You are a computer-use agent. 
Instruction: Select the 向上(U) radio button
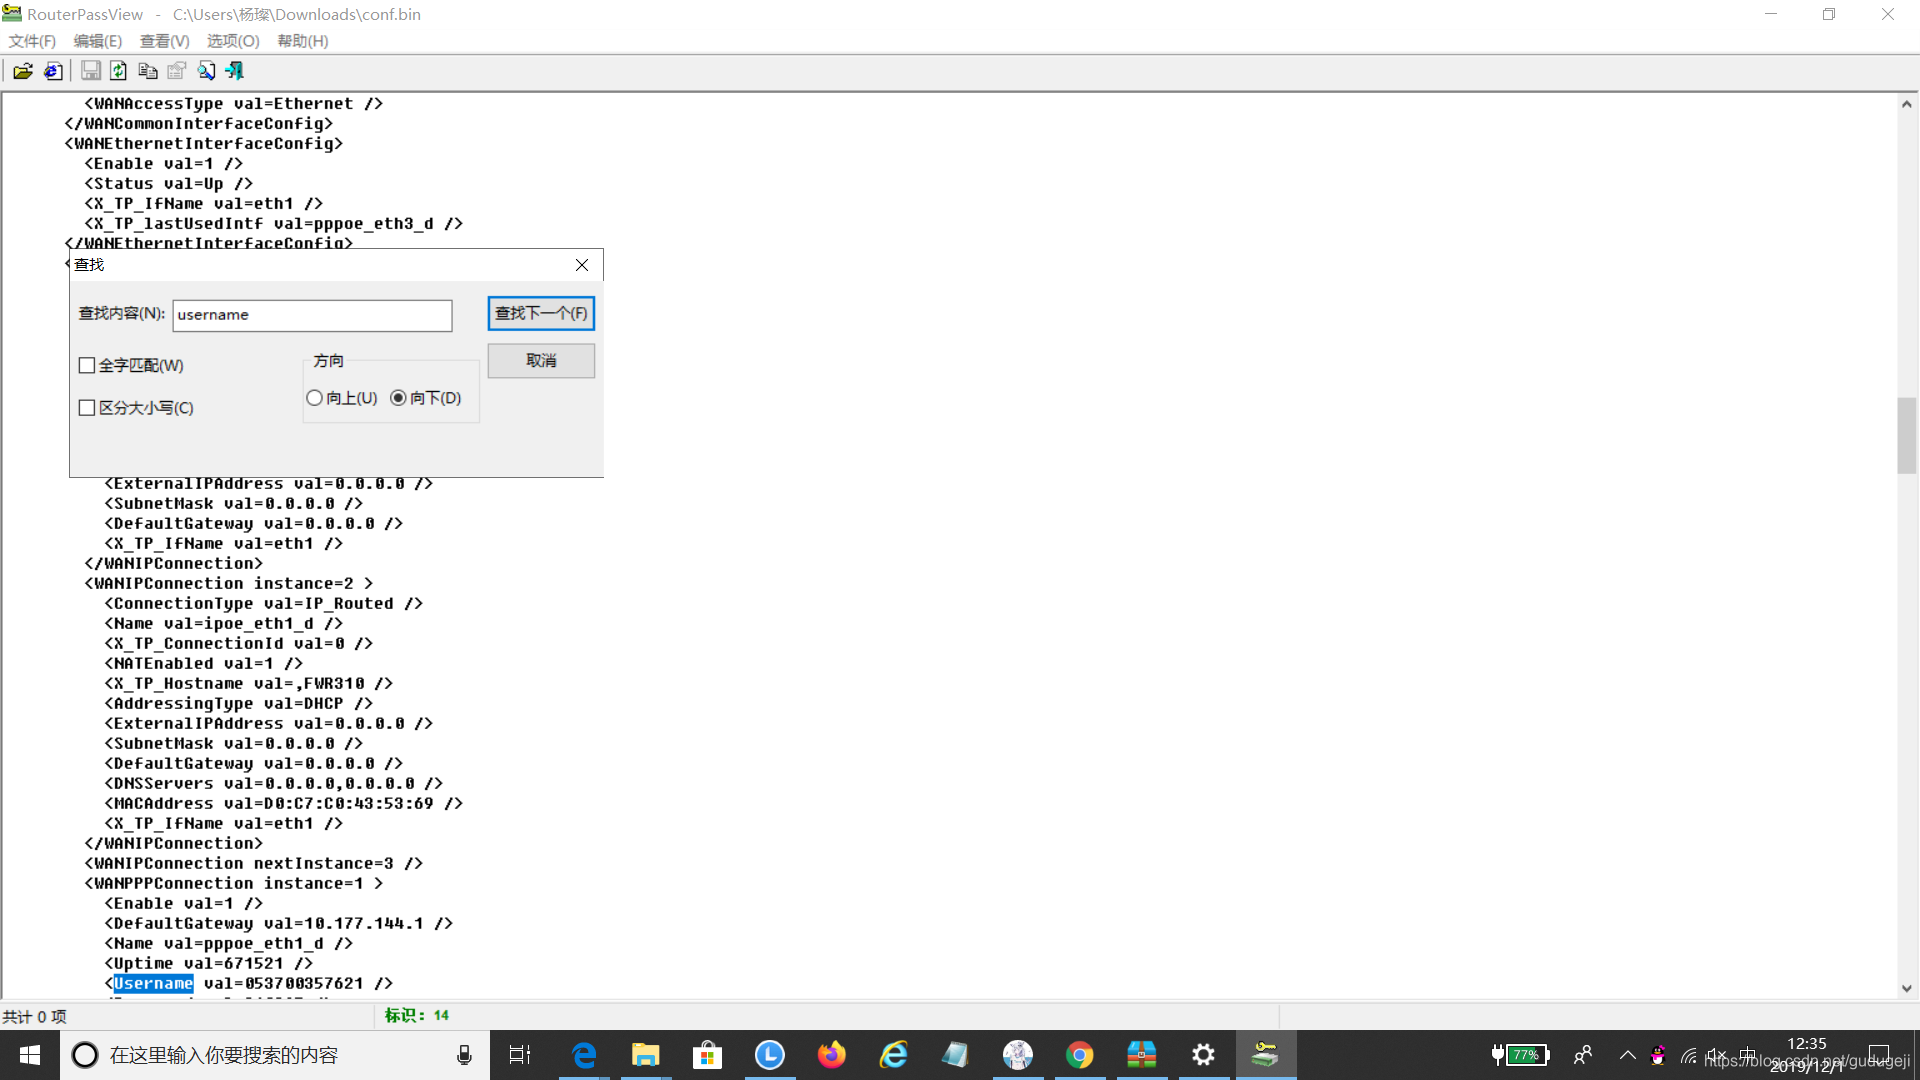coord(314,397)
